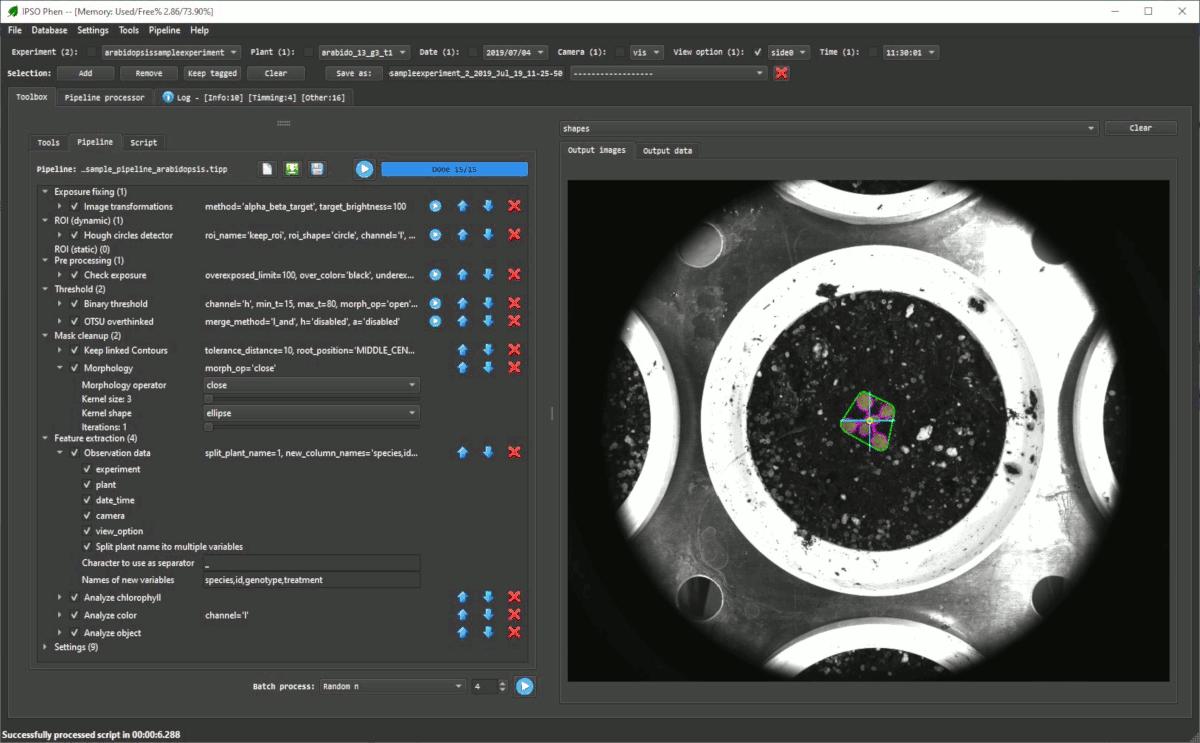Move Binary threshold step down
1200x743 pixels.
[x=488, y=303]
